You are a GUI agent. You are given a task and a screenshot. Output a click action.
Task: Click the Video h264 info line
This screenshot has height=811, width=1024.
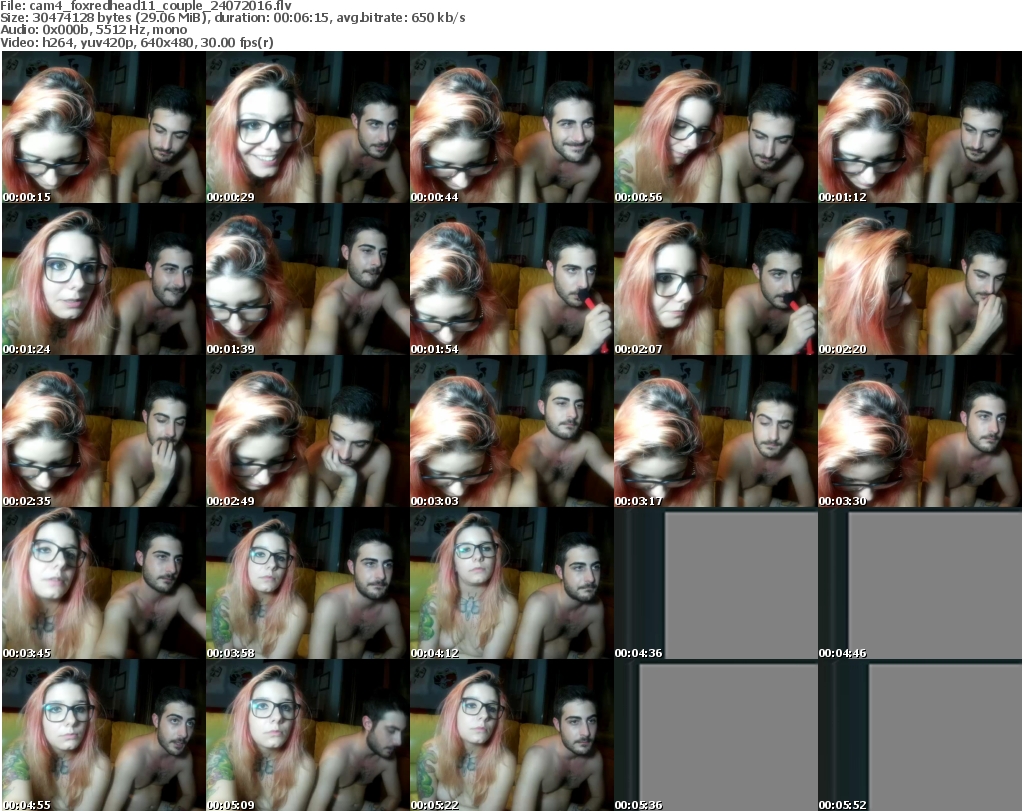coord(137,42)
